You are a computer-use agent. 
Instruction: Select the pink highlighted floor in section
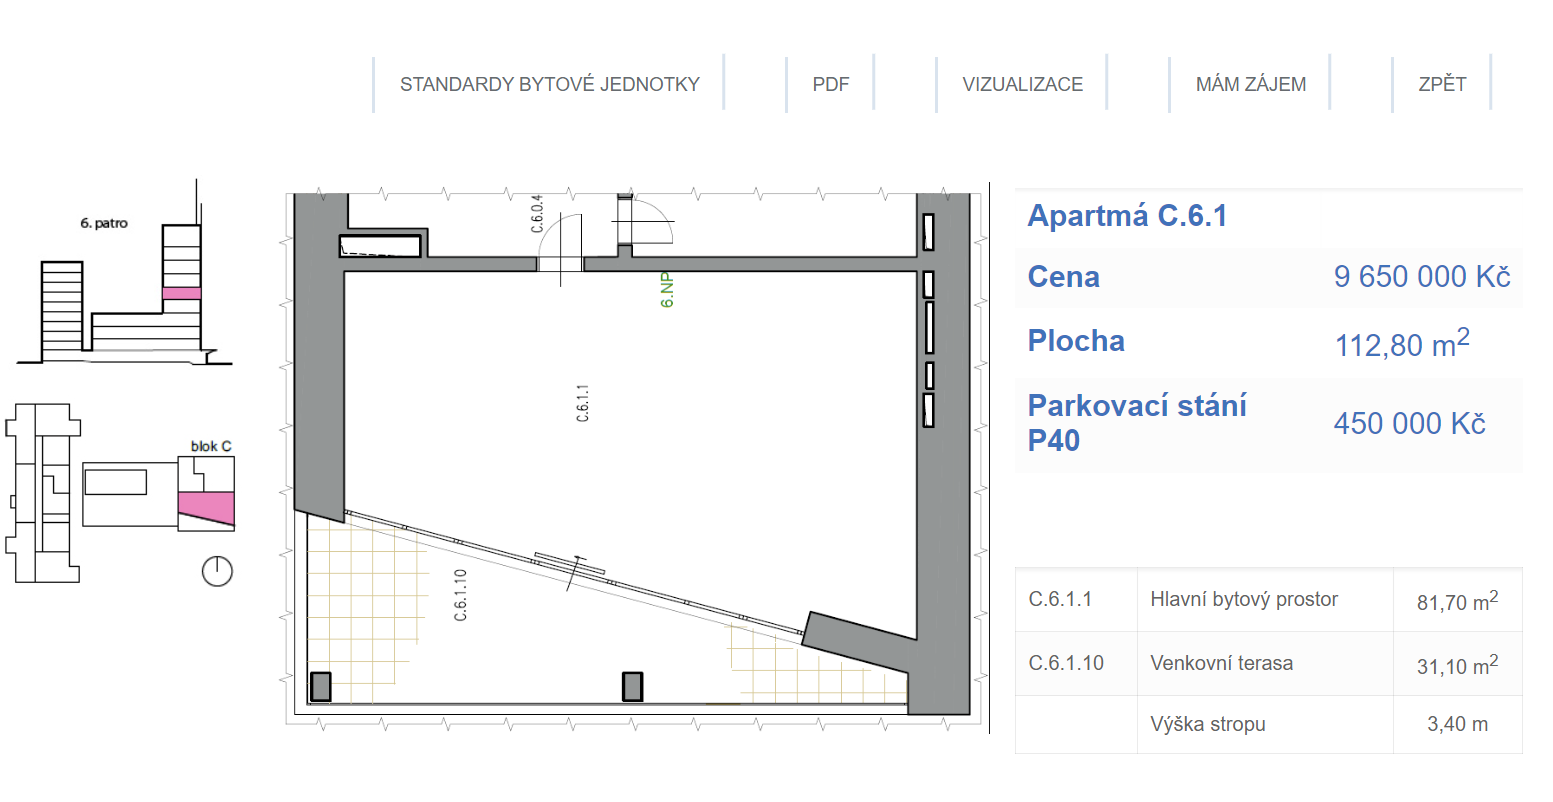click(182, 293)
